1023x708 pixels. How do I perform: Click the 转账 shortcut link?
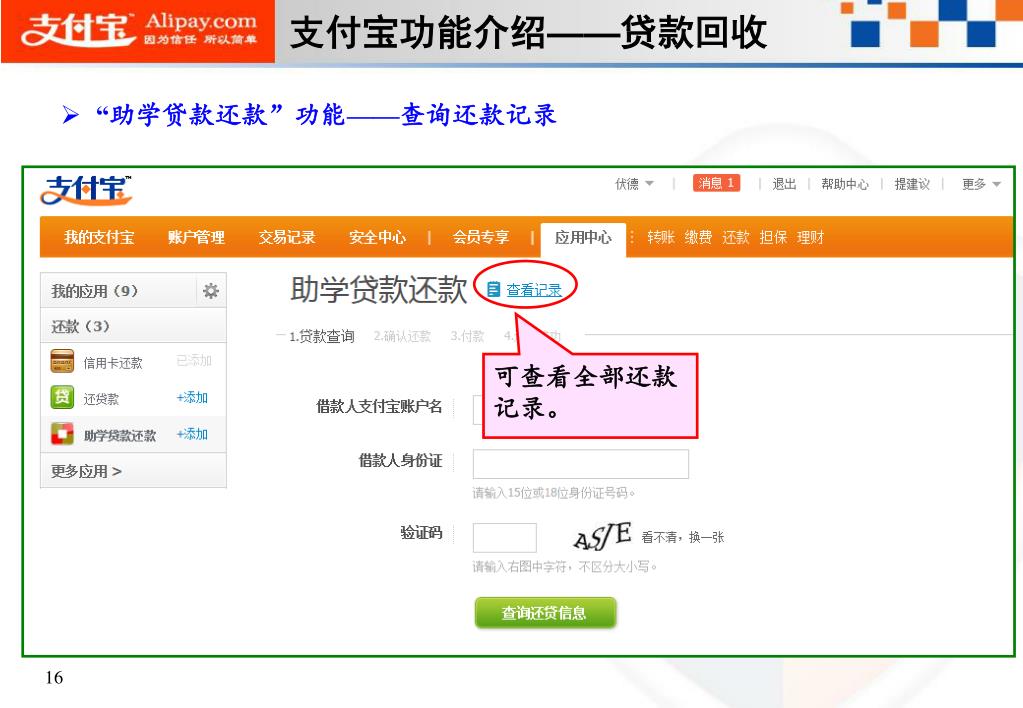tap(660, 238)
